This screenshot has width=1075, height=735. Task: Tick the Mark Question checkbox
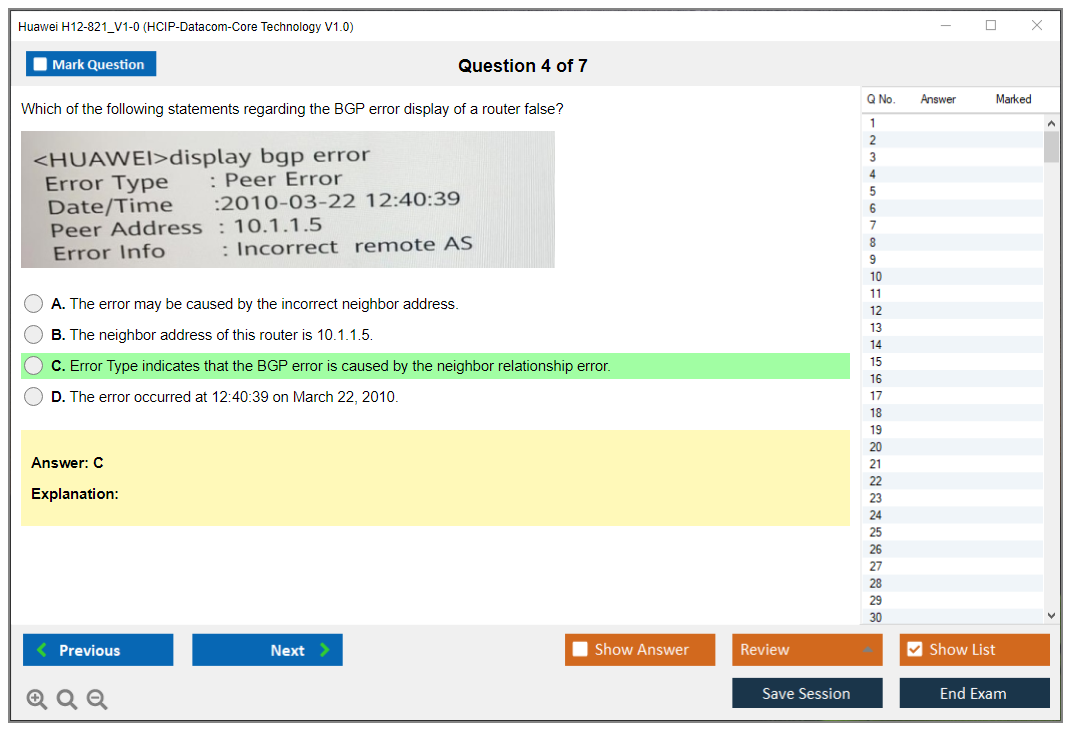(41, 64)
